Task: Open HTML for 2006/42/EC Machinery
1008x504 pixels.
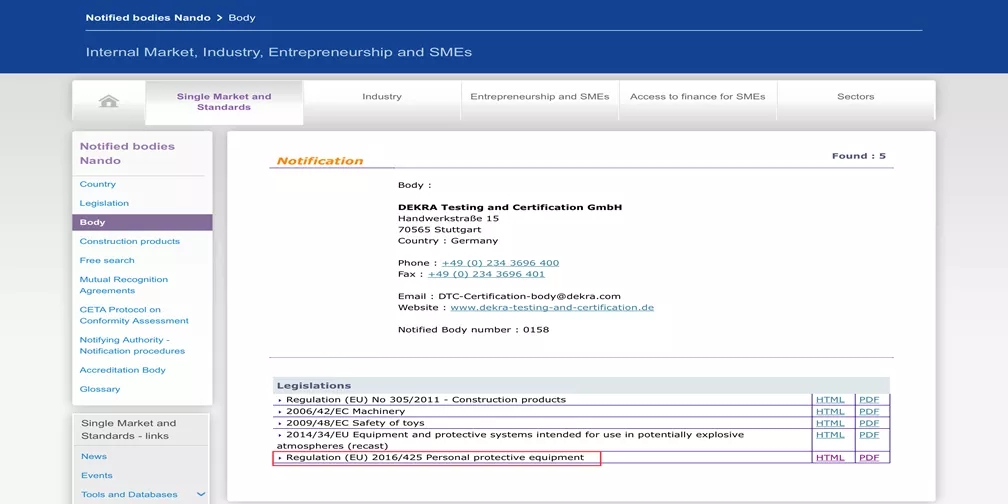Action: click(830, 411)
